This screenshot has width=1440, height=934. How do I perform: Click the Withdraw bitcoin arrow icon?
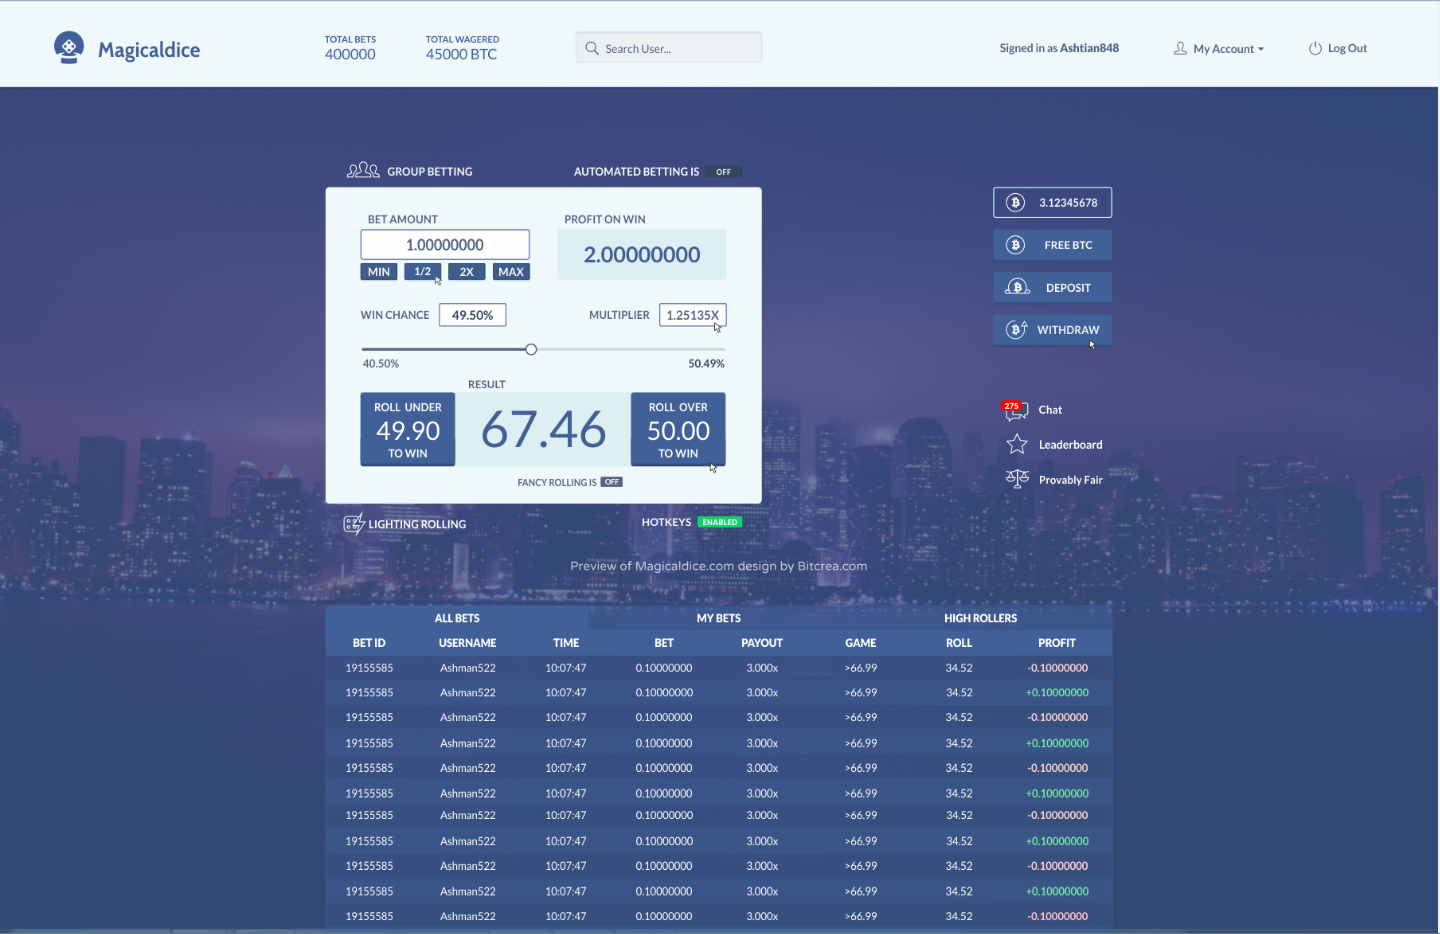coord(1017,329)
